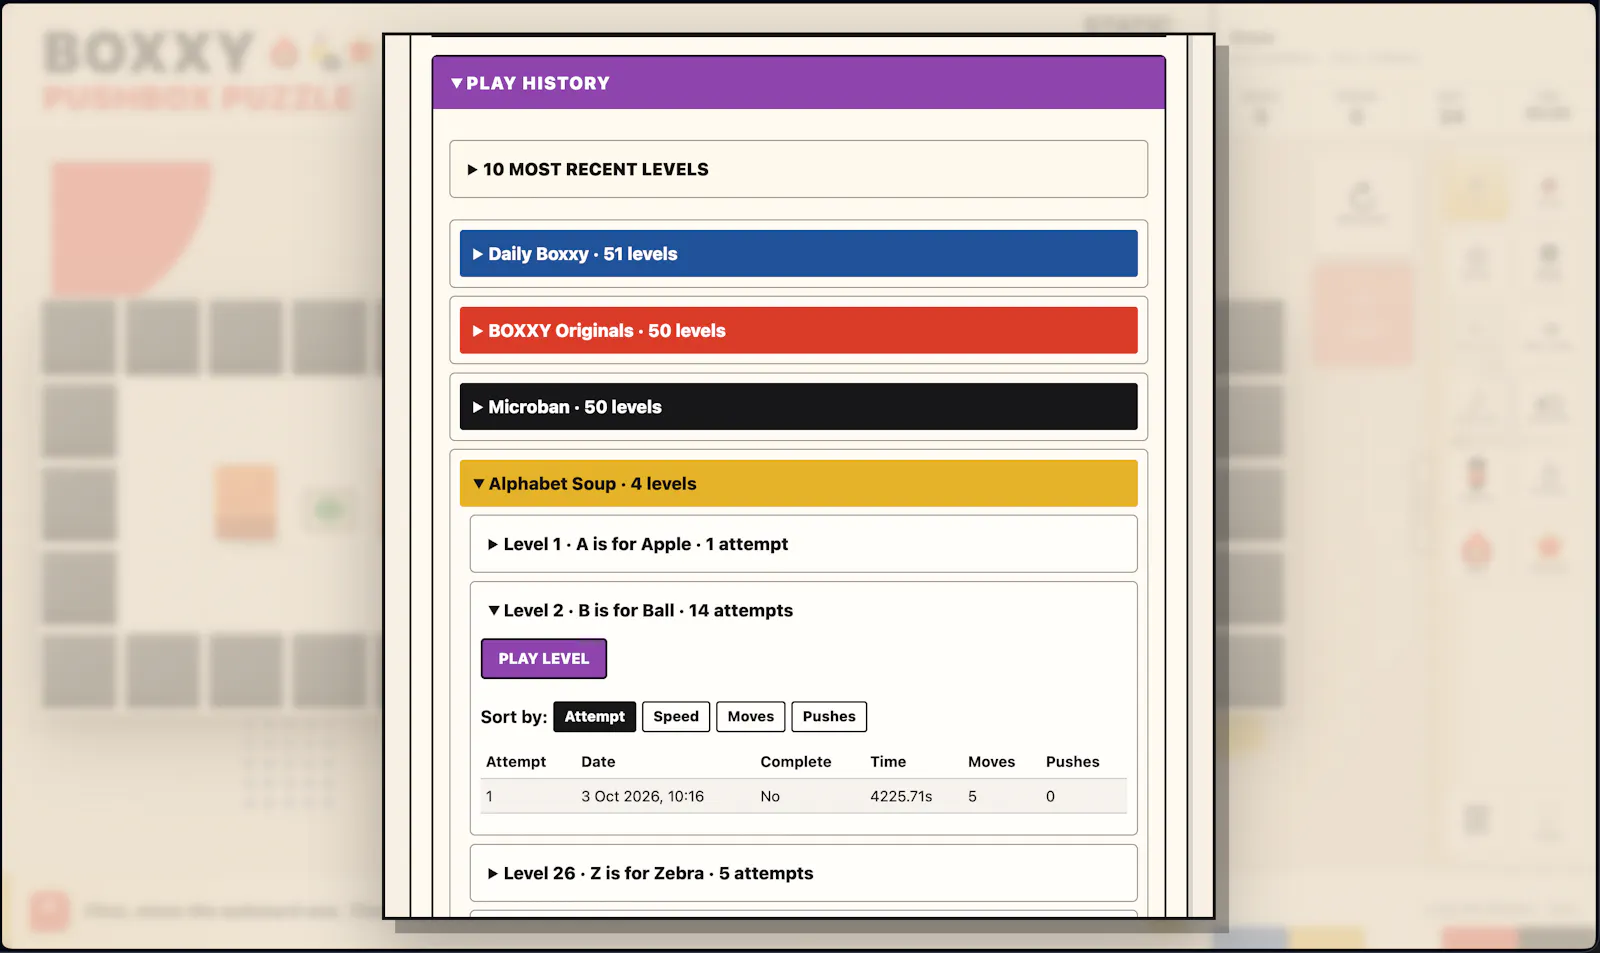Image resolution: width=1600 pixels, height=953 pixels.
Task: Click the Moves column header in table
Action: tap(992, 762)
